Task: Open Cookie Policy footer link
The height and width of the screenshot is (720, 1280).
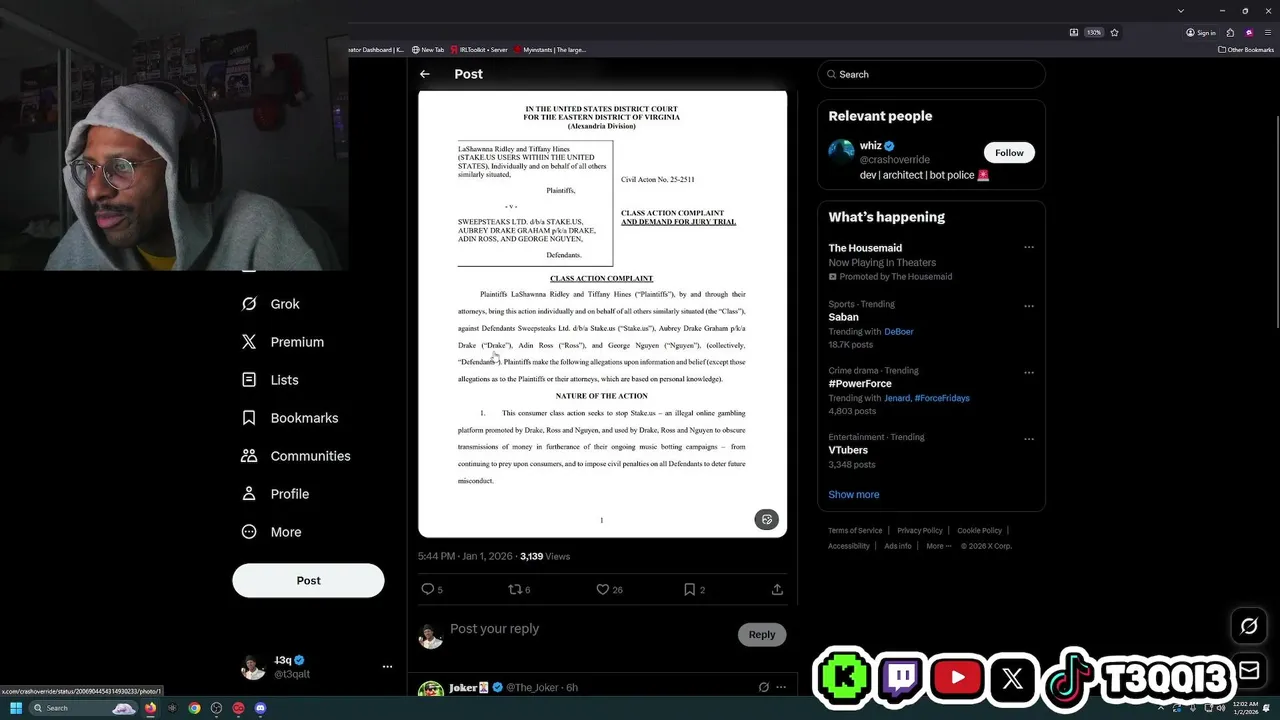Action: point(979,531)
